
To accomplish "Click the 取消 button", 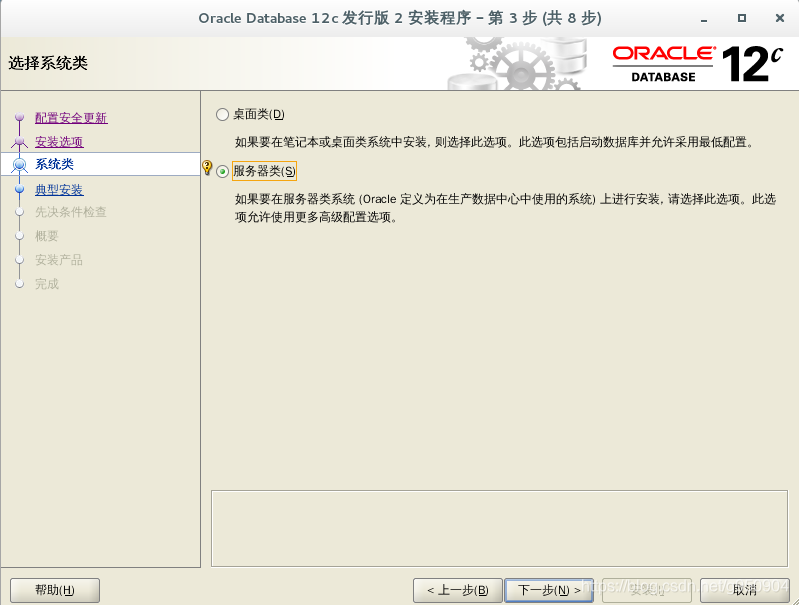I will [744, 590].
